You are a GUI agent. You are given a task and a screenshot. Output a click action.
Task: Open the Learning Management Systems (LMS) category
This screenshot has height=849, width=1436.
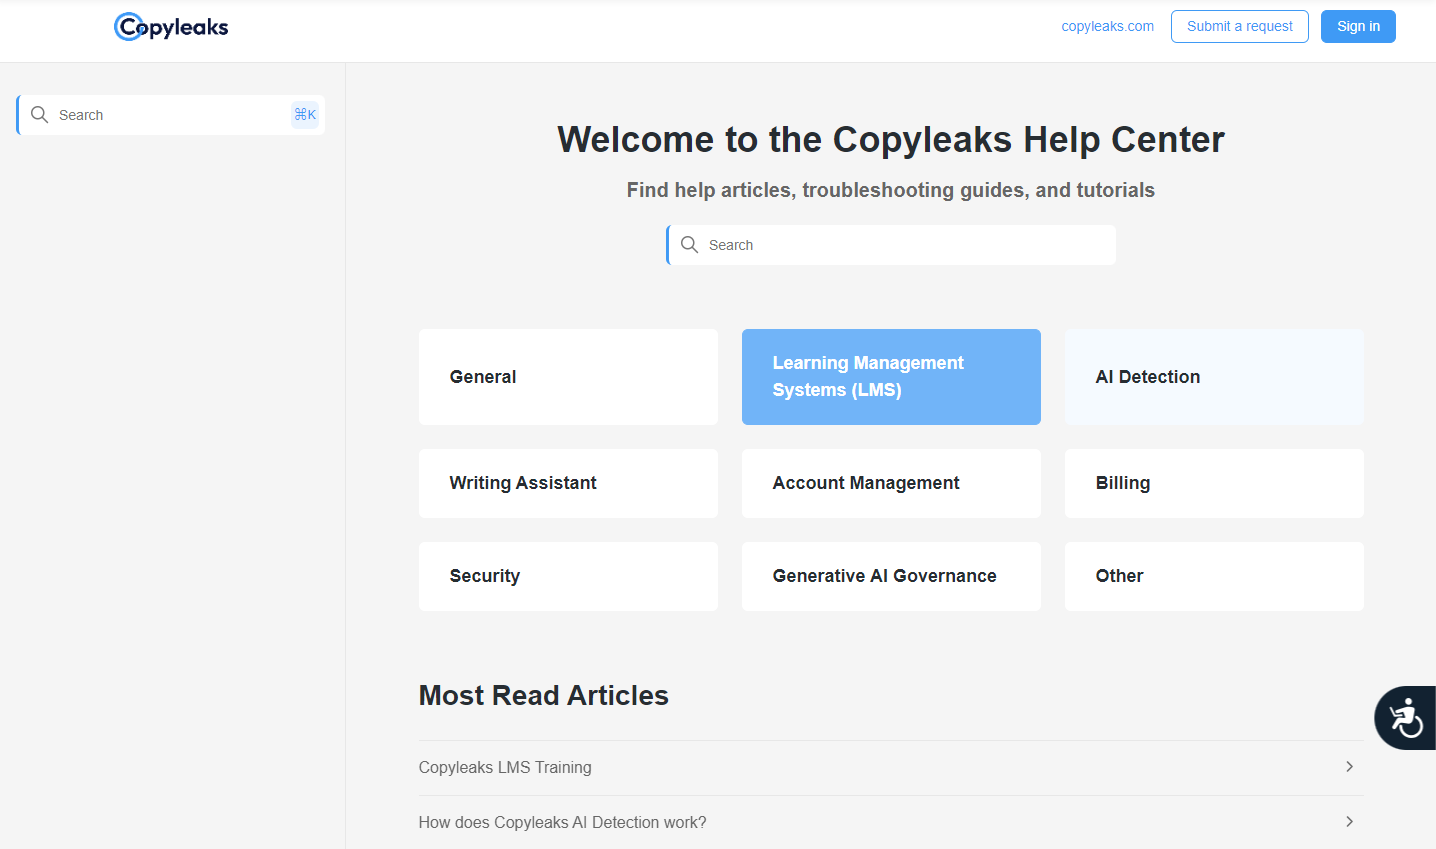point(891,377)
